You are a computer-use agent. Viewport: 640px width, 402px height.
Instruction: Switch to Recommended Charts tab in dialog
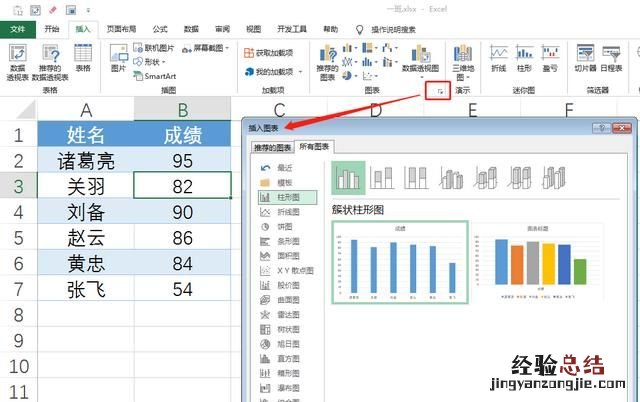[x=273, y=147]
